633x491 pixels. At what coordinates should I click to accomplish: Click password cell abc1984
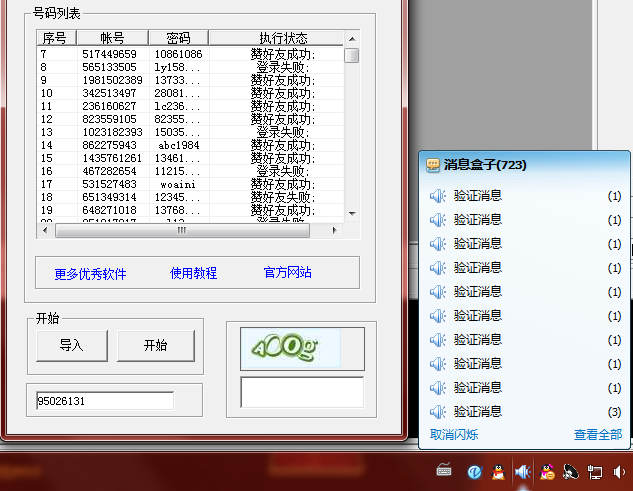click(x=178, y=145)
